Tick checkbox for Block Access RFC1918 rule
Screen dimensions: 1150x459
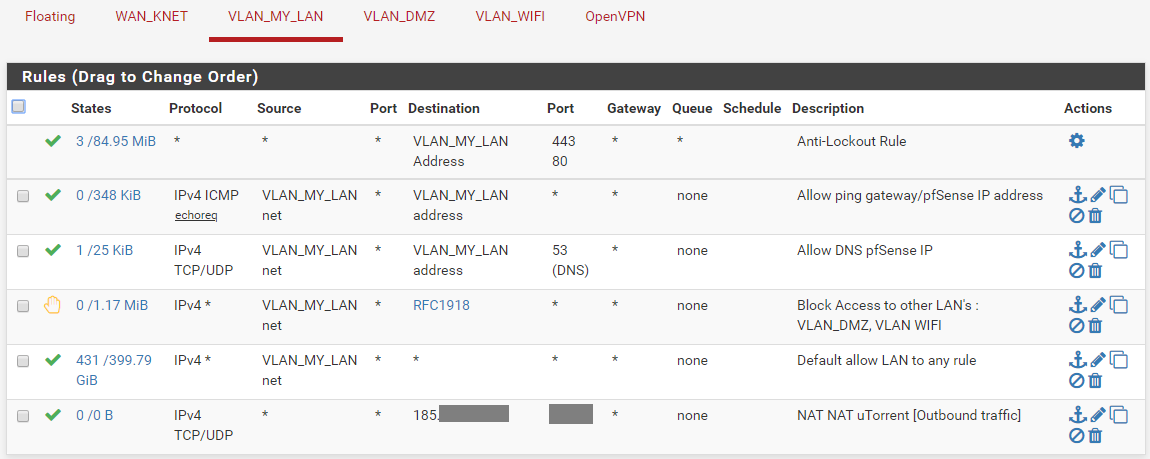(x=23, y=306)
